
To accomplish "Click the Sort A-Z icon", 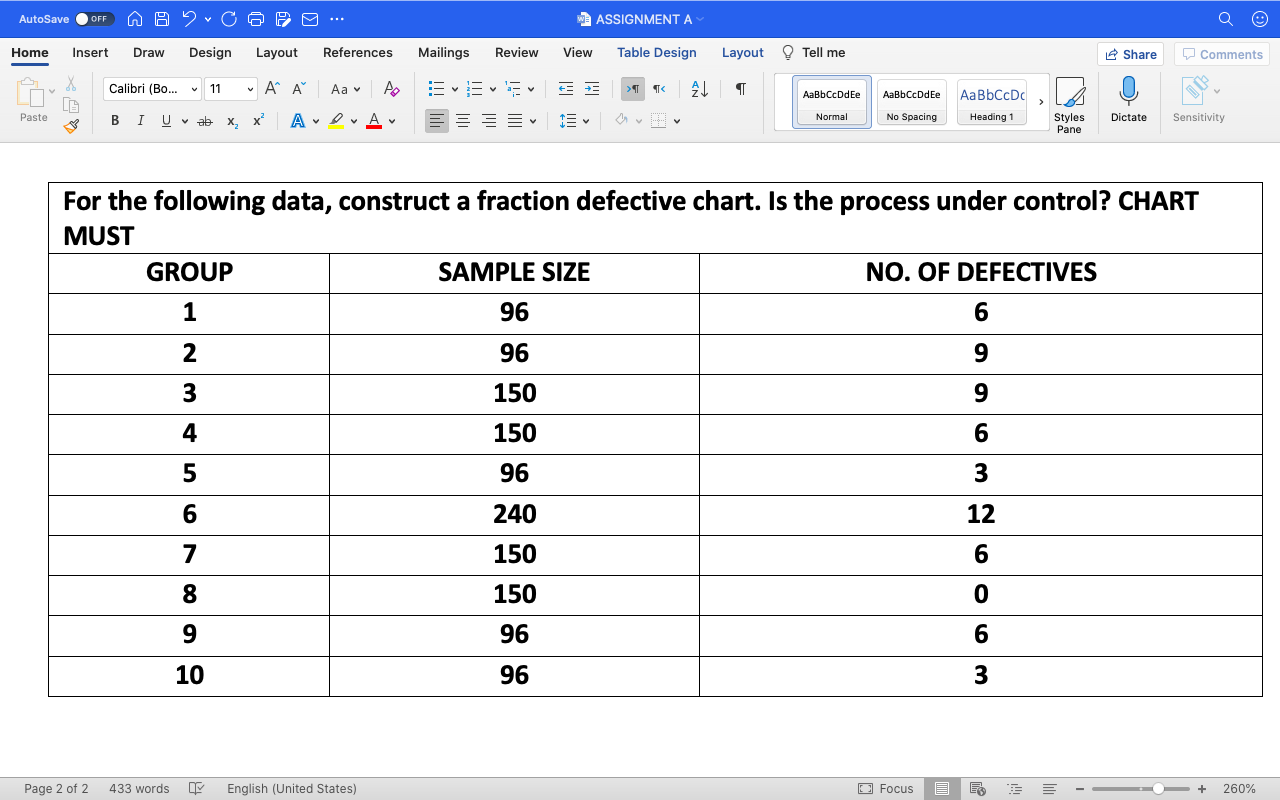I will click(x=697, y=89).
